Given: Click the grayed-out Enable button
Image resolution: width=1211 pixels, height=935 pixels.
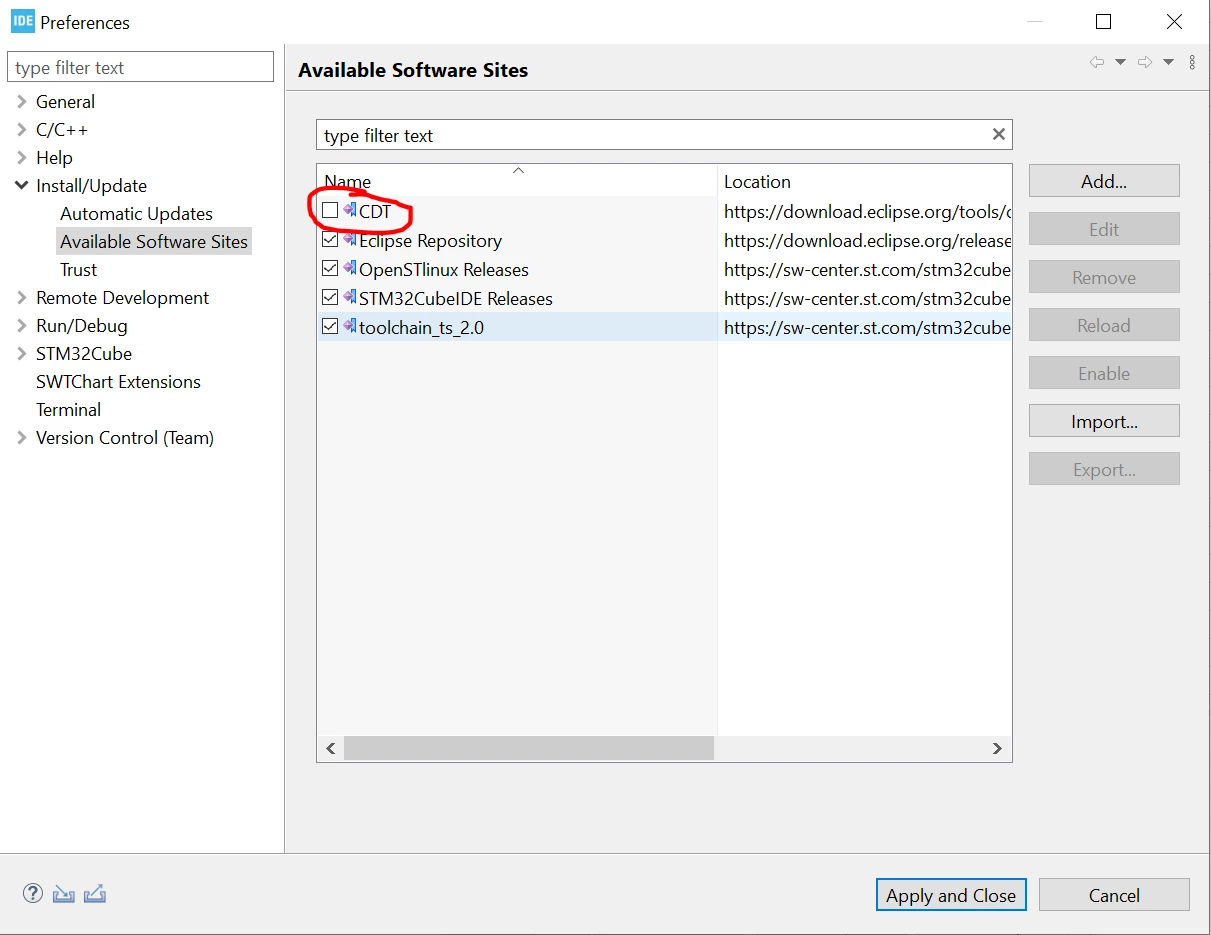Looking at the screenshot, I should [x=1104, y=373].
